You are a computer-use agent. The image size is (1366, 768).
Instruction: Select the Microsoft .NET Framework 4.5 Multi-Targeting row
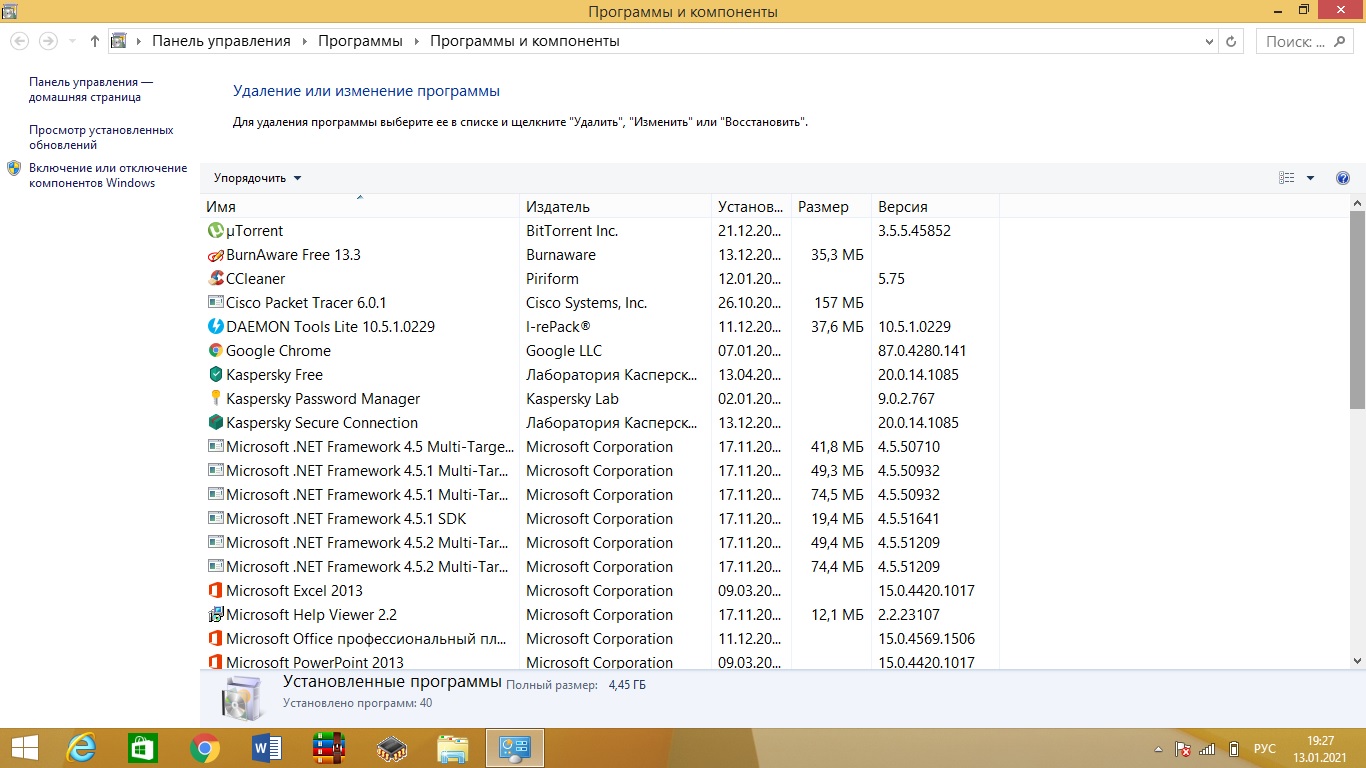[x=600, y=447]
